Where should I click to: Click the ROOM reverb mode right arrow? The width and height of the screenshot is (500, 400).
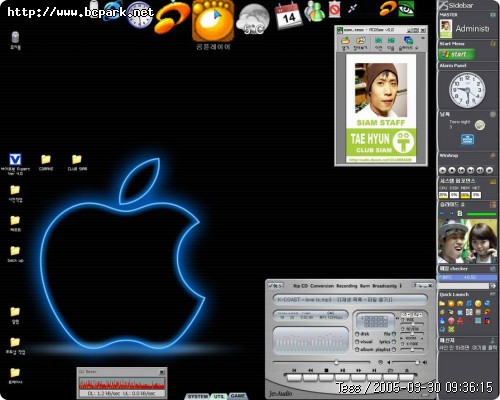tap(422, 338)
